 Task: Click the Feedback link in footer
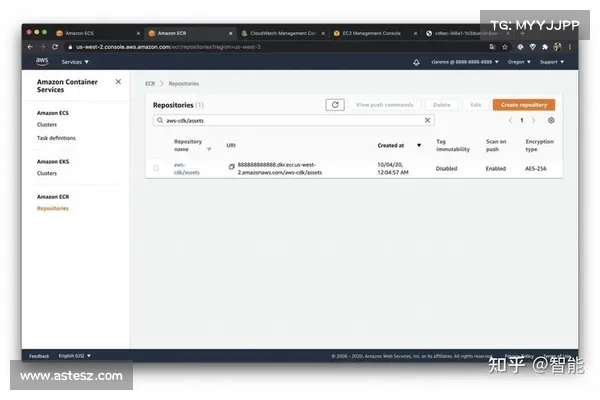click(39, 356)
